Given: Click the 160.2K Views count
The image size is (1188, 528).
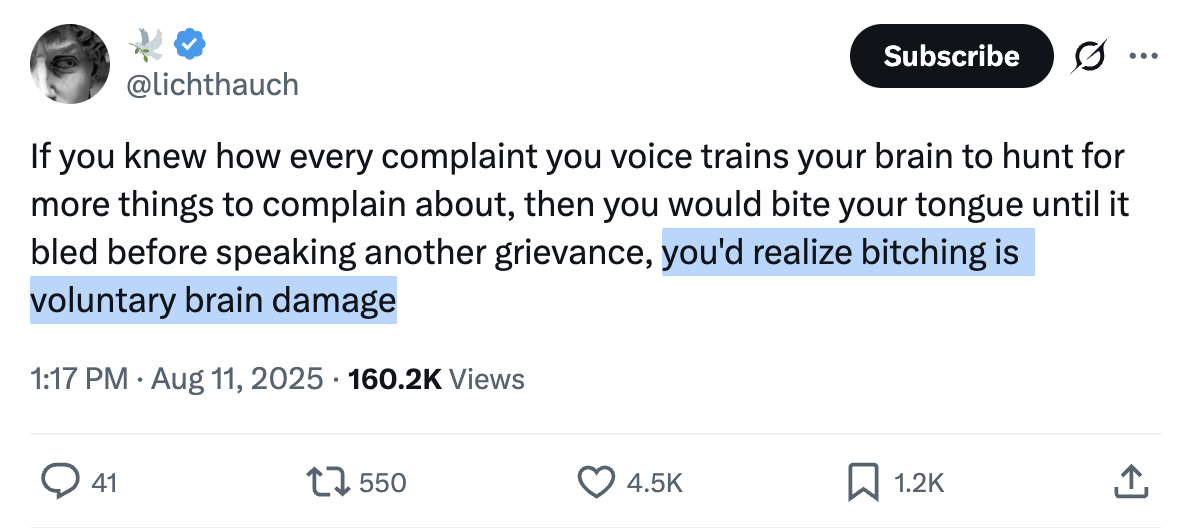Looking at the screenshot, I should point(436,379).
